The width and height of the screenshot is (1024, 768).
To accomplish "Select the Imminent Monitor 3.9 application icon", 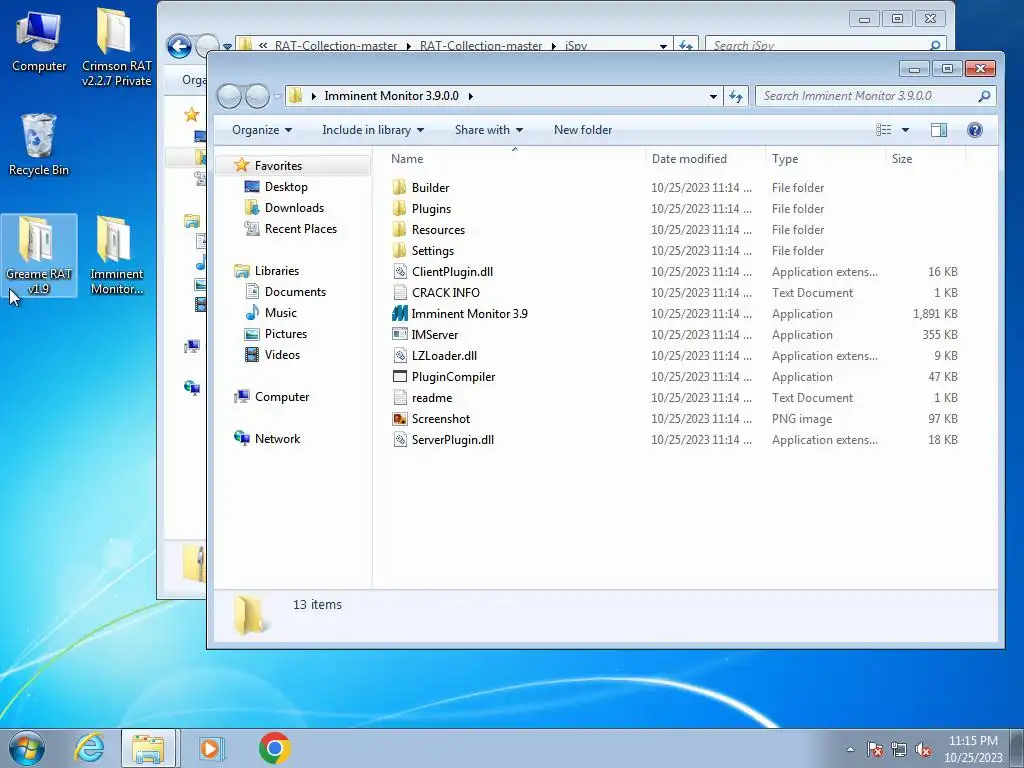I will click(400, 313).
